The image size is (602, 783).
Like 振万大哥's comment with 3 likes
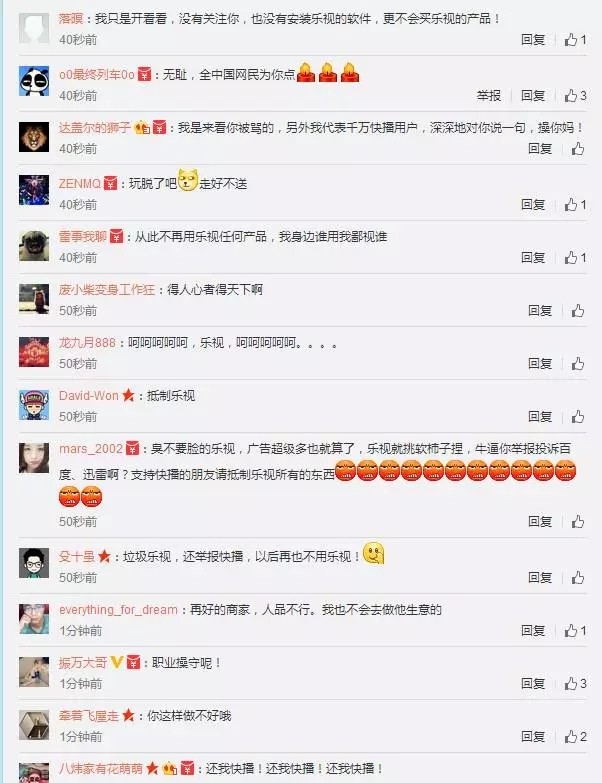[576, 683]
